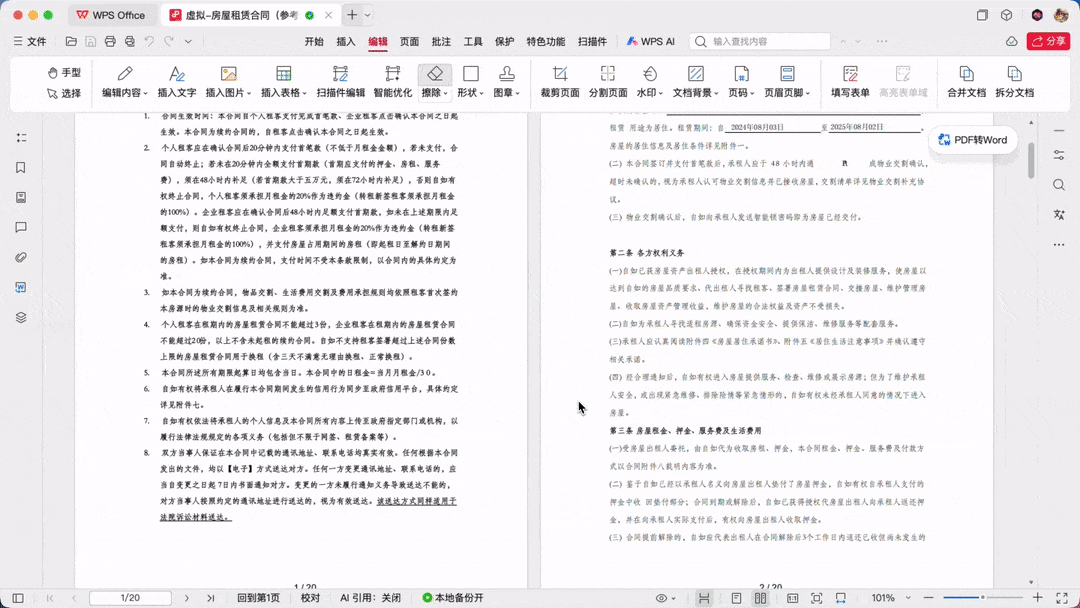The width and height of the screenshot is (1080, 608).
Task: Toggle continuous scroll view mode
Action: click(x=704, y=598)
